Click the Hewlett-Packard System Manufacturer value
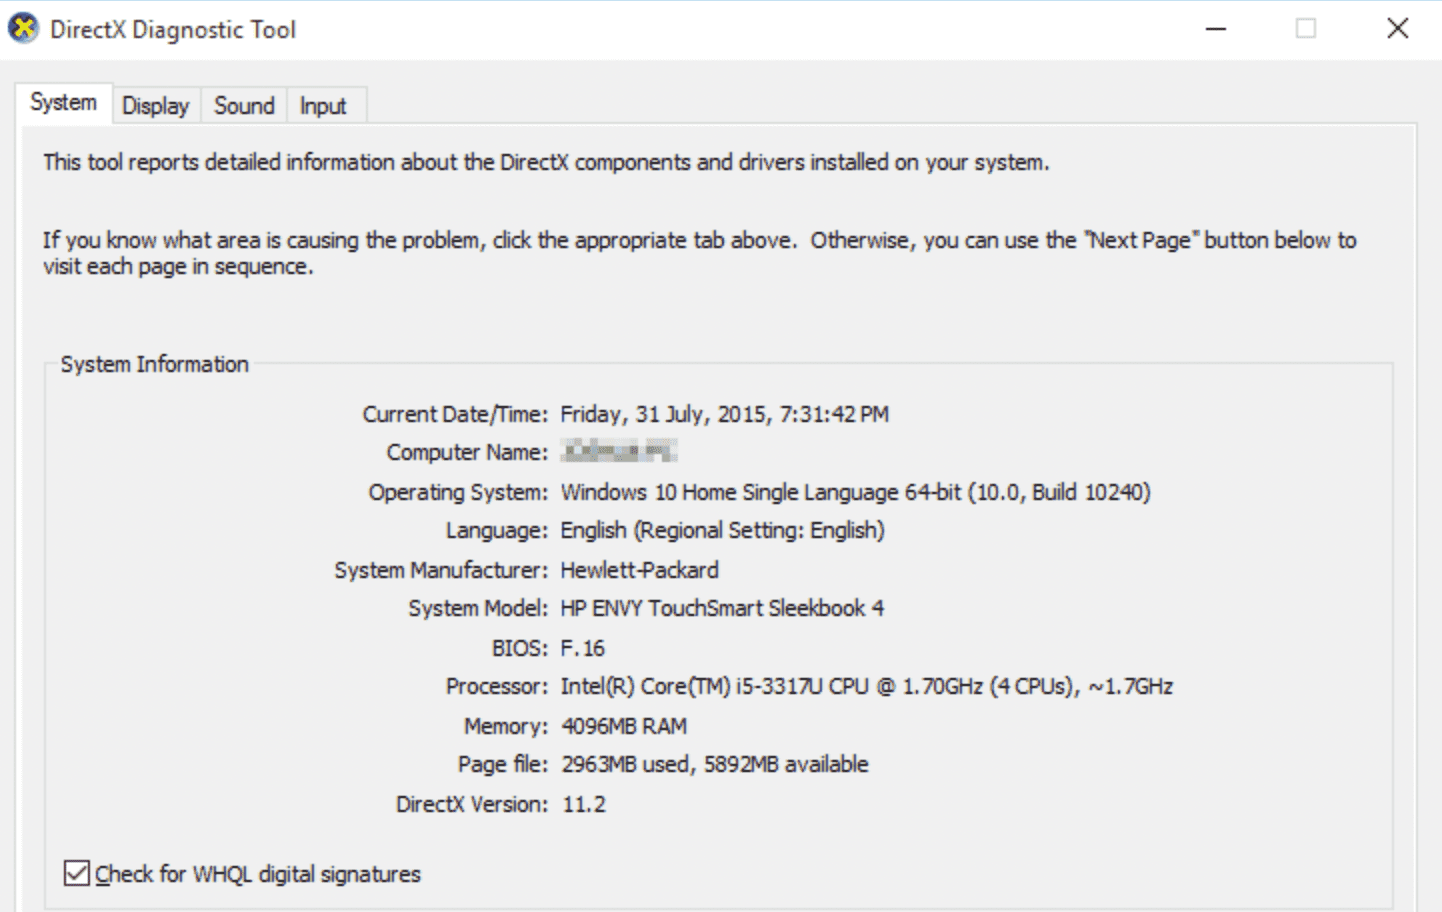This screenshot has width=1442, height=912. point(639,570)
